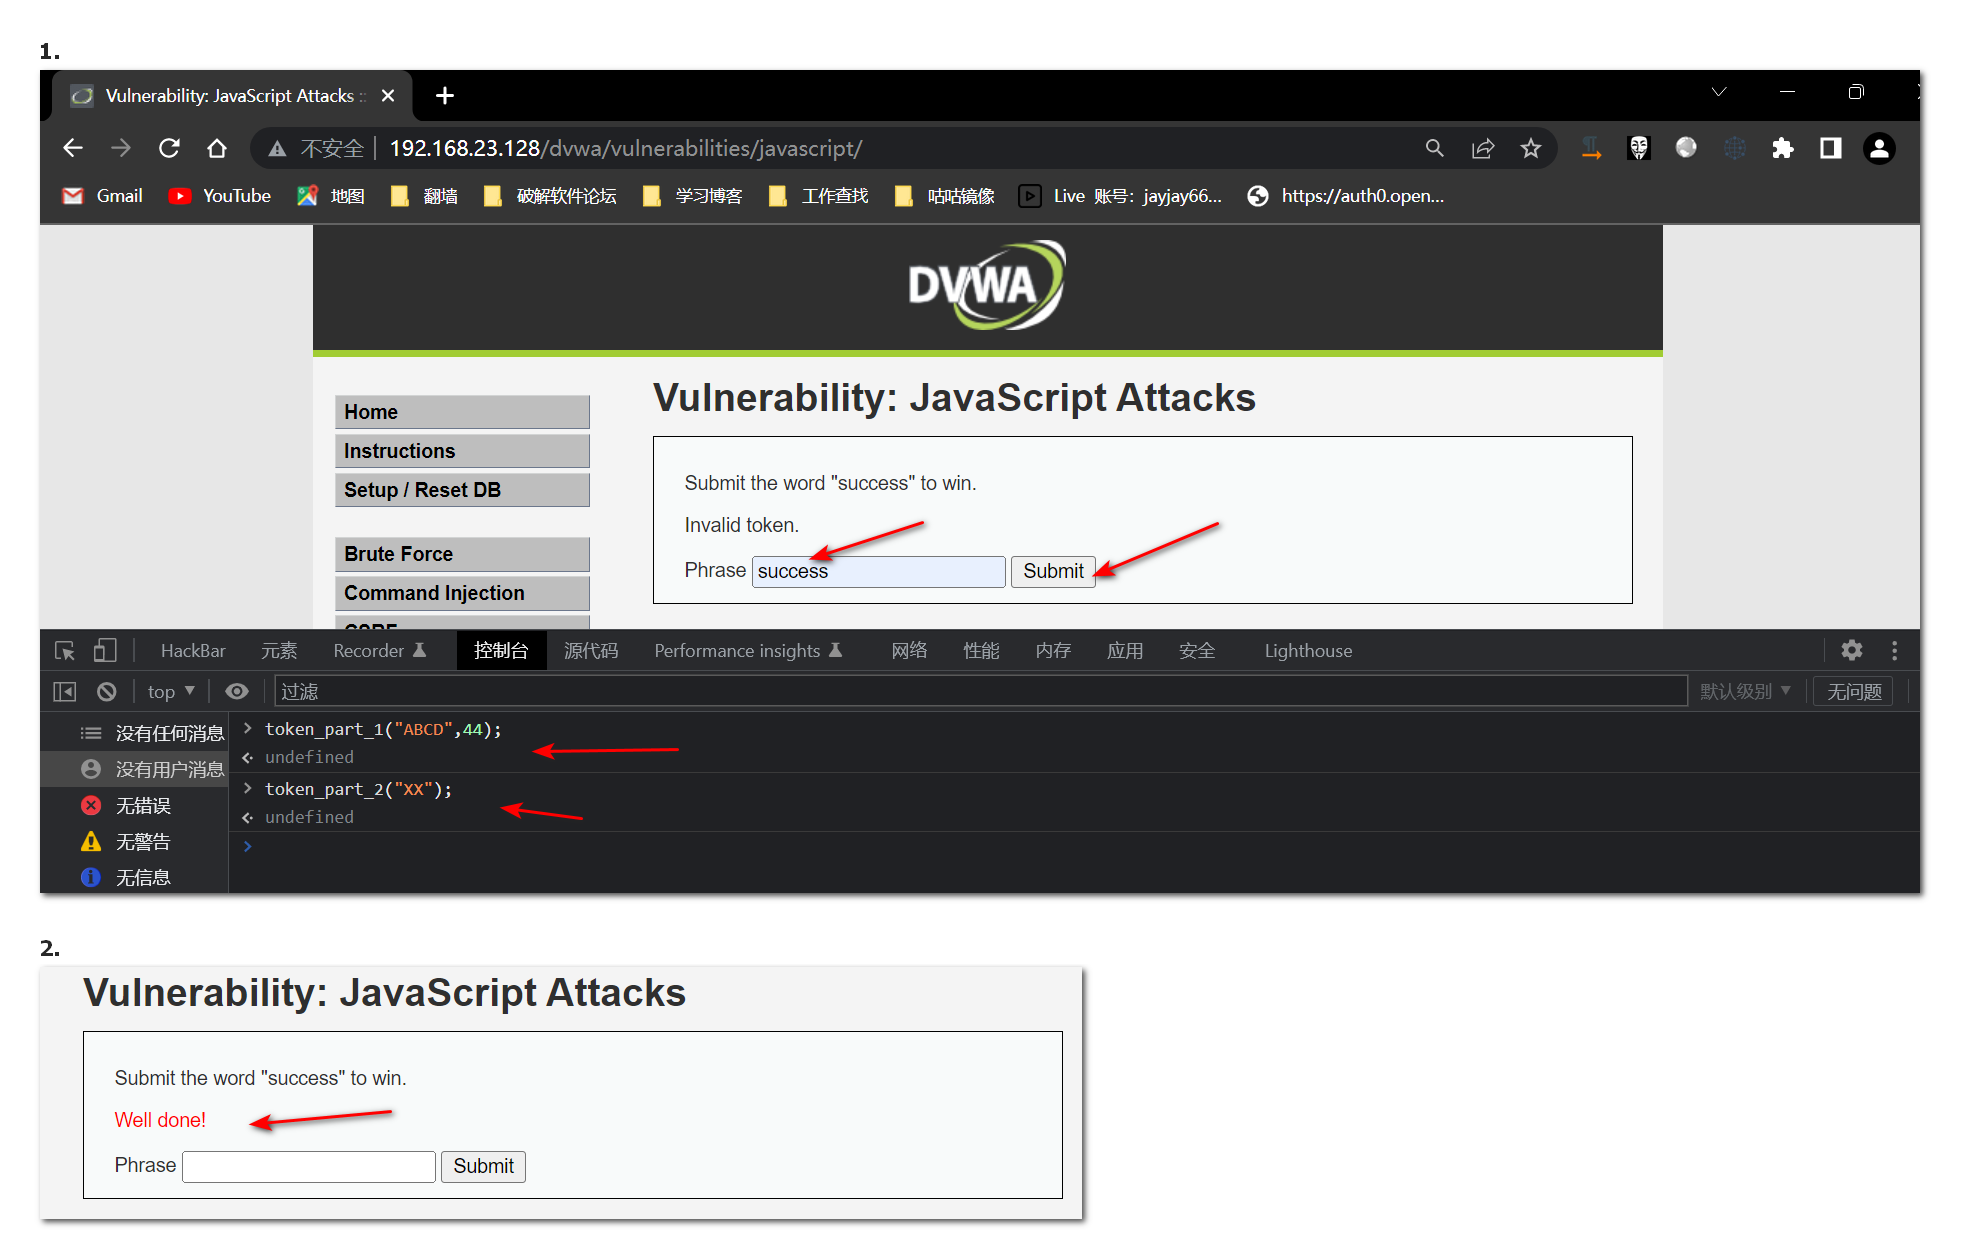Switch to the HackBar tab

[193, 651]
